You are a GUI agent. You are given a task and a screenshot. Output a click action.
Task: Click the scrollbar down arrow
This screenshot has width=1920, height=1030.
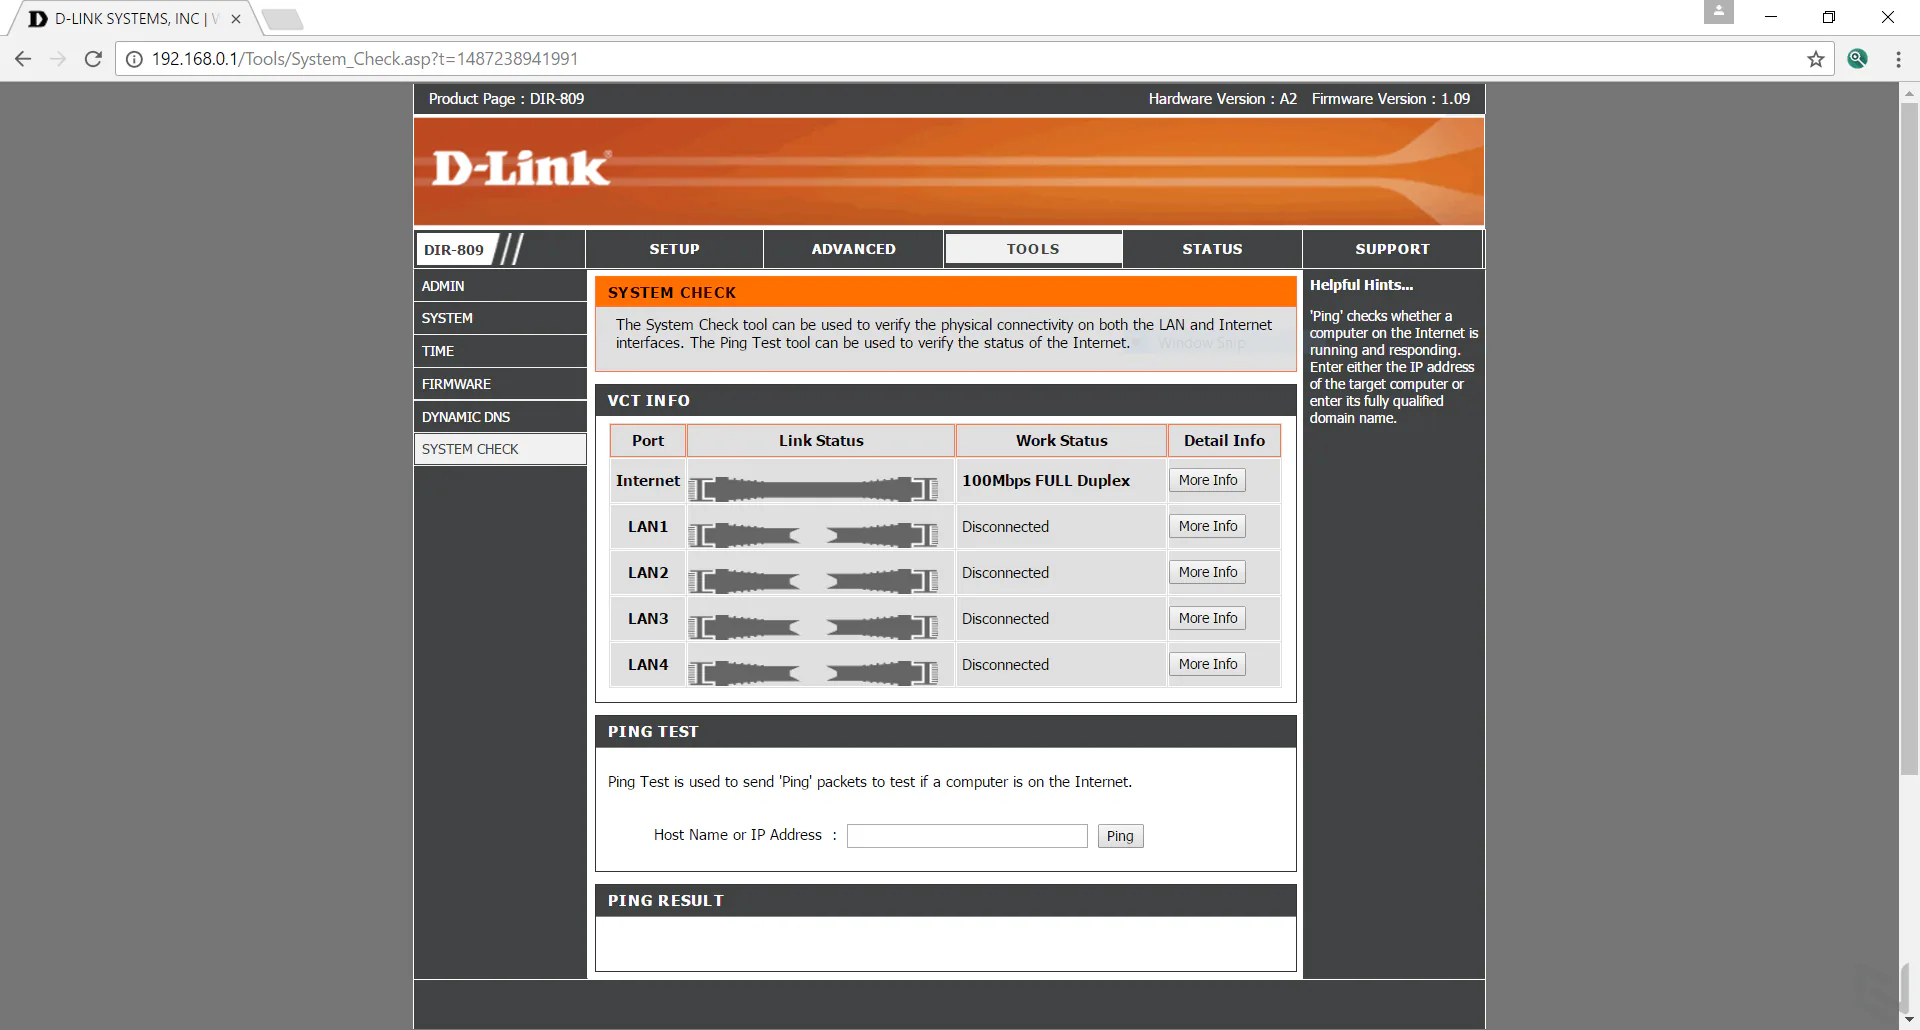(1909, 1020)
